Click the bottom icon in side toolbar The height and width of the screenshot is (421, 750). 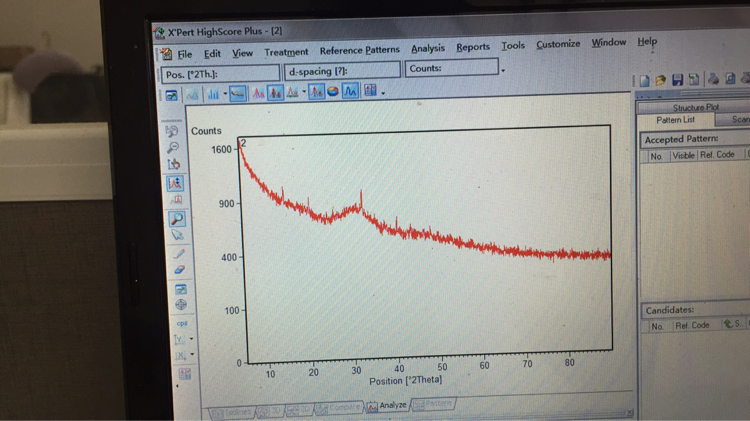pyautogui.click(x=185, y=374)
